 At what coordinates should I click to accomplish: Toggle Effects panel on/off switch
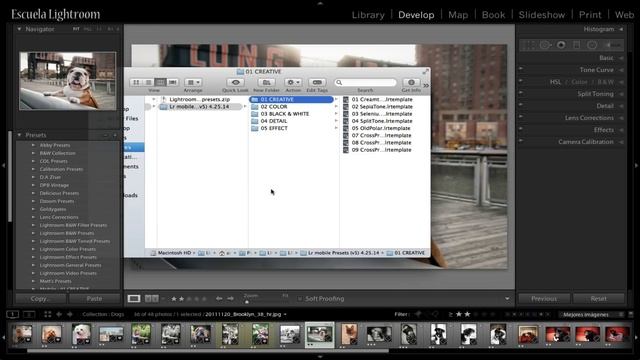[521, 129]
